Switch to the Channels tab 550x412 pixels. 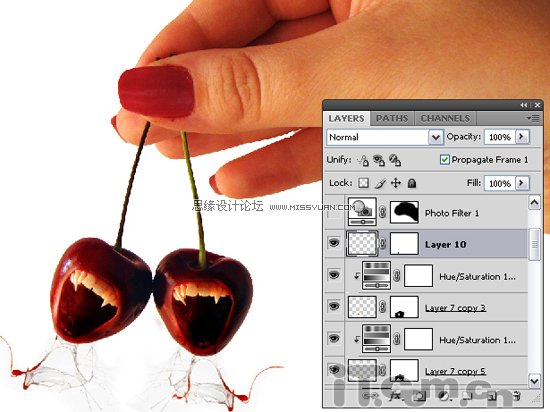pos(445,119)
